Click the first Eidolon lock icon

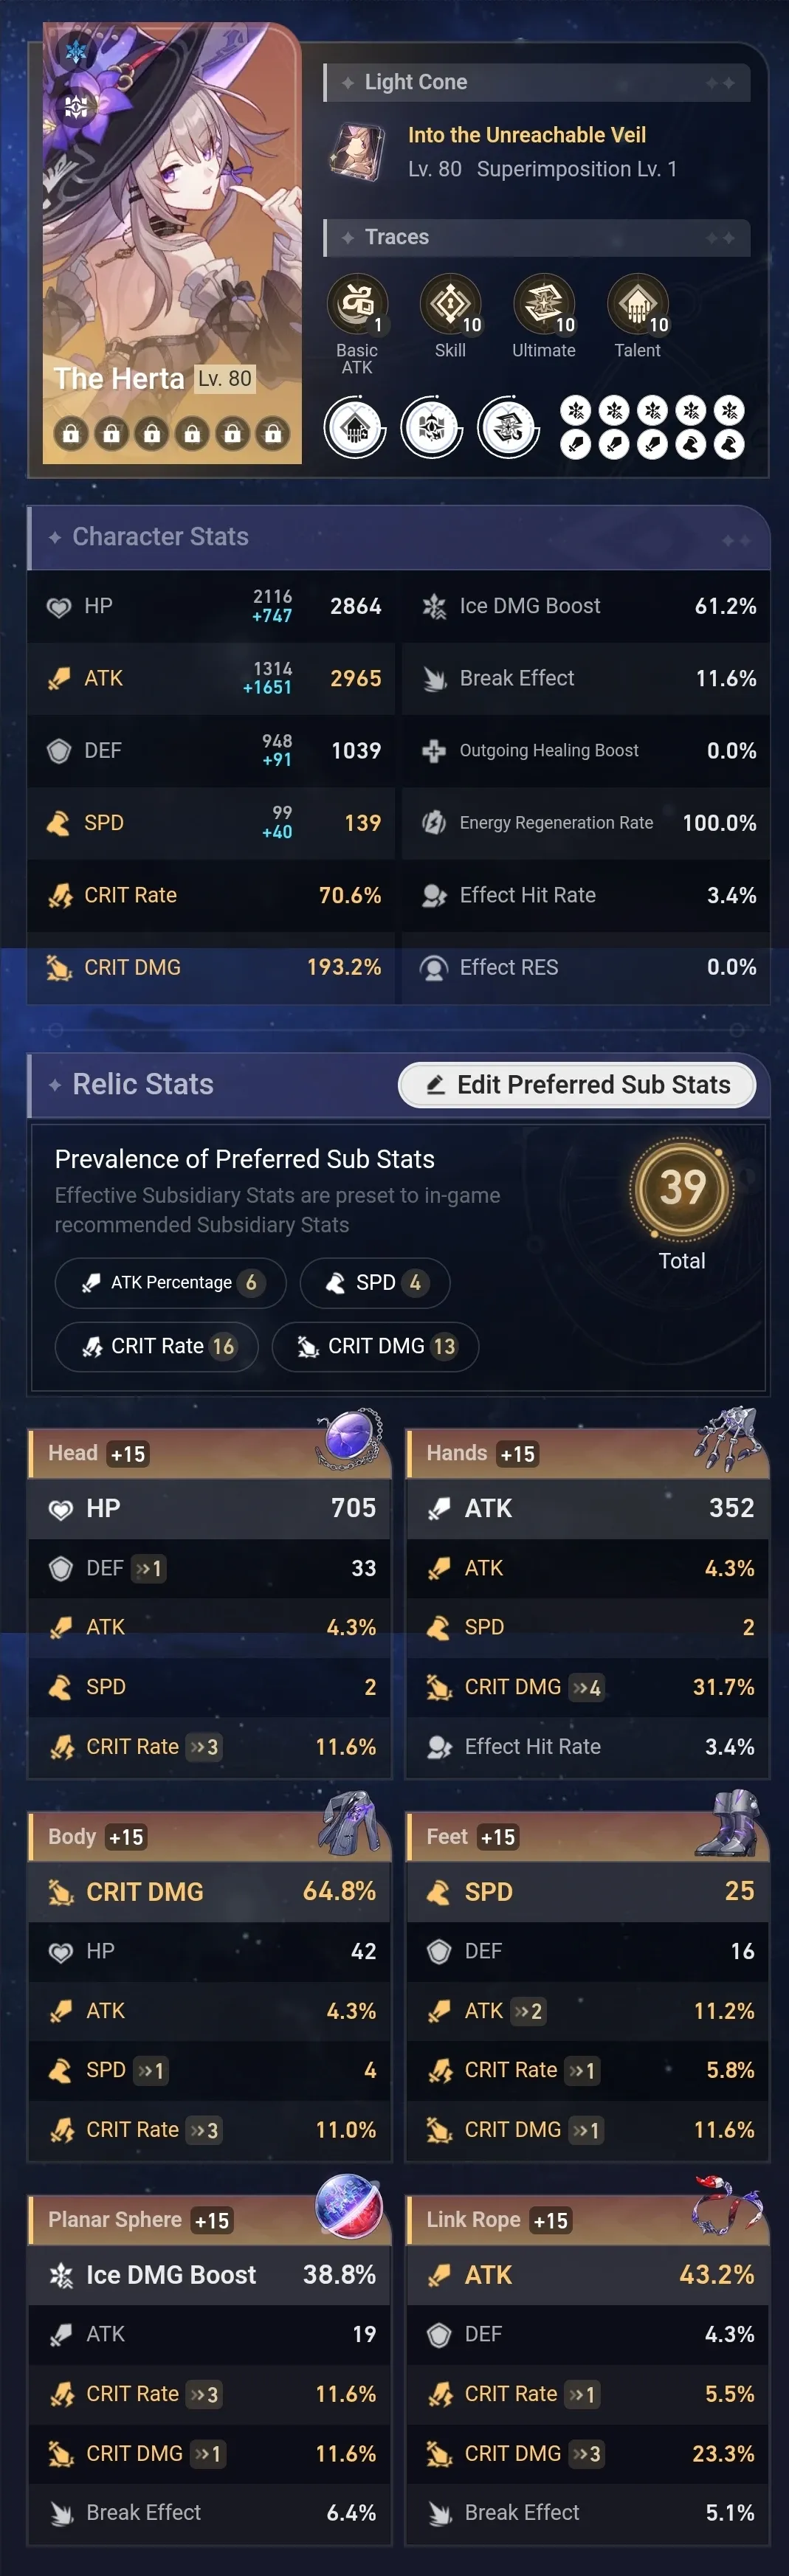tap(71, 433)
